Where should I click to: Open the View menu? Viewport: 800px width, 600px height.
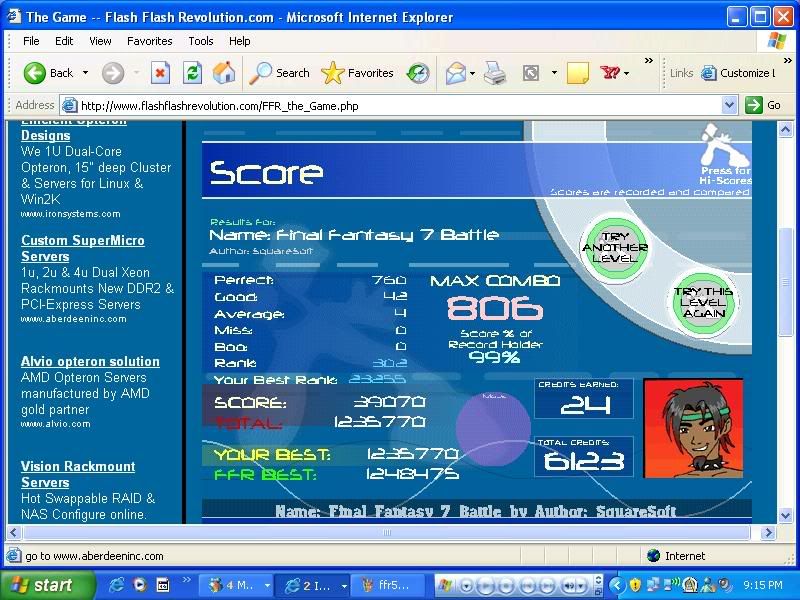point(100,41)
